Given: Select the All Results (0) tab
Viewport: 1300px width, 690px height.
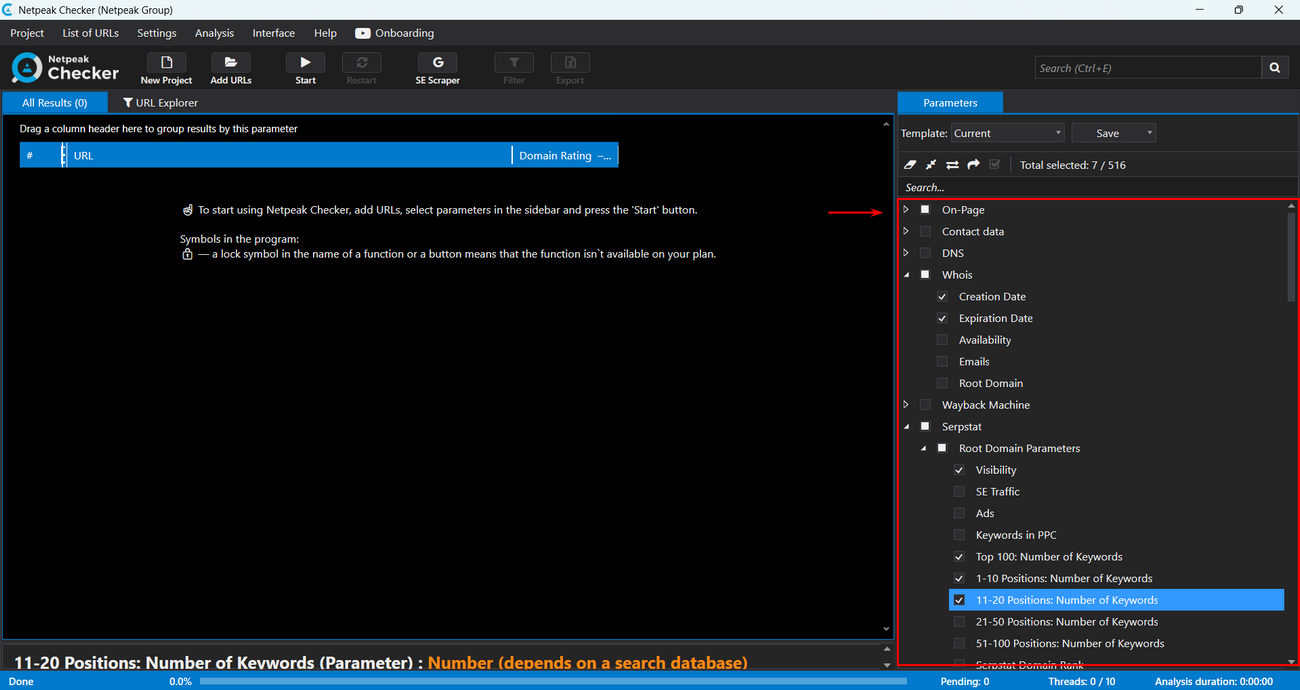Looking at the screenshot, I should click(x=55, y=102).
